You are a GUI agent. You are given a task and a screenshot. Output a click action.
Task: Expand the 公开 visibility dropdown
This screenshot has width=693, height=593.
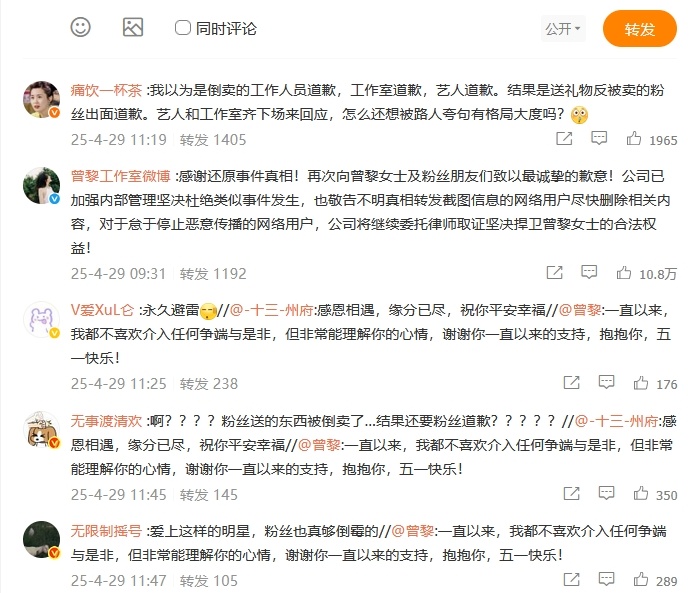tap(563, 29)
